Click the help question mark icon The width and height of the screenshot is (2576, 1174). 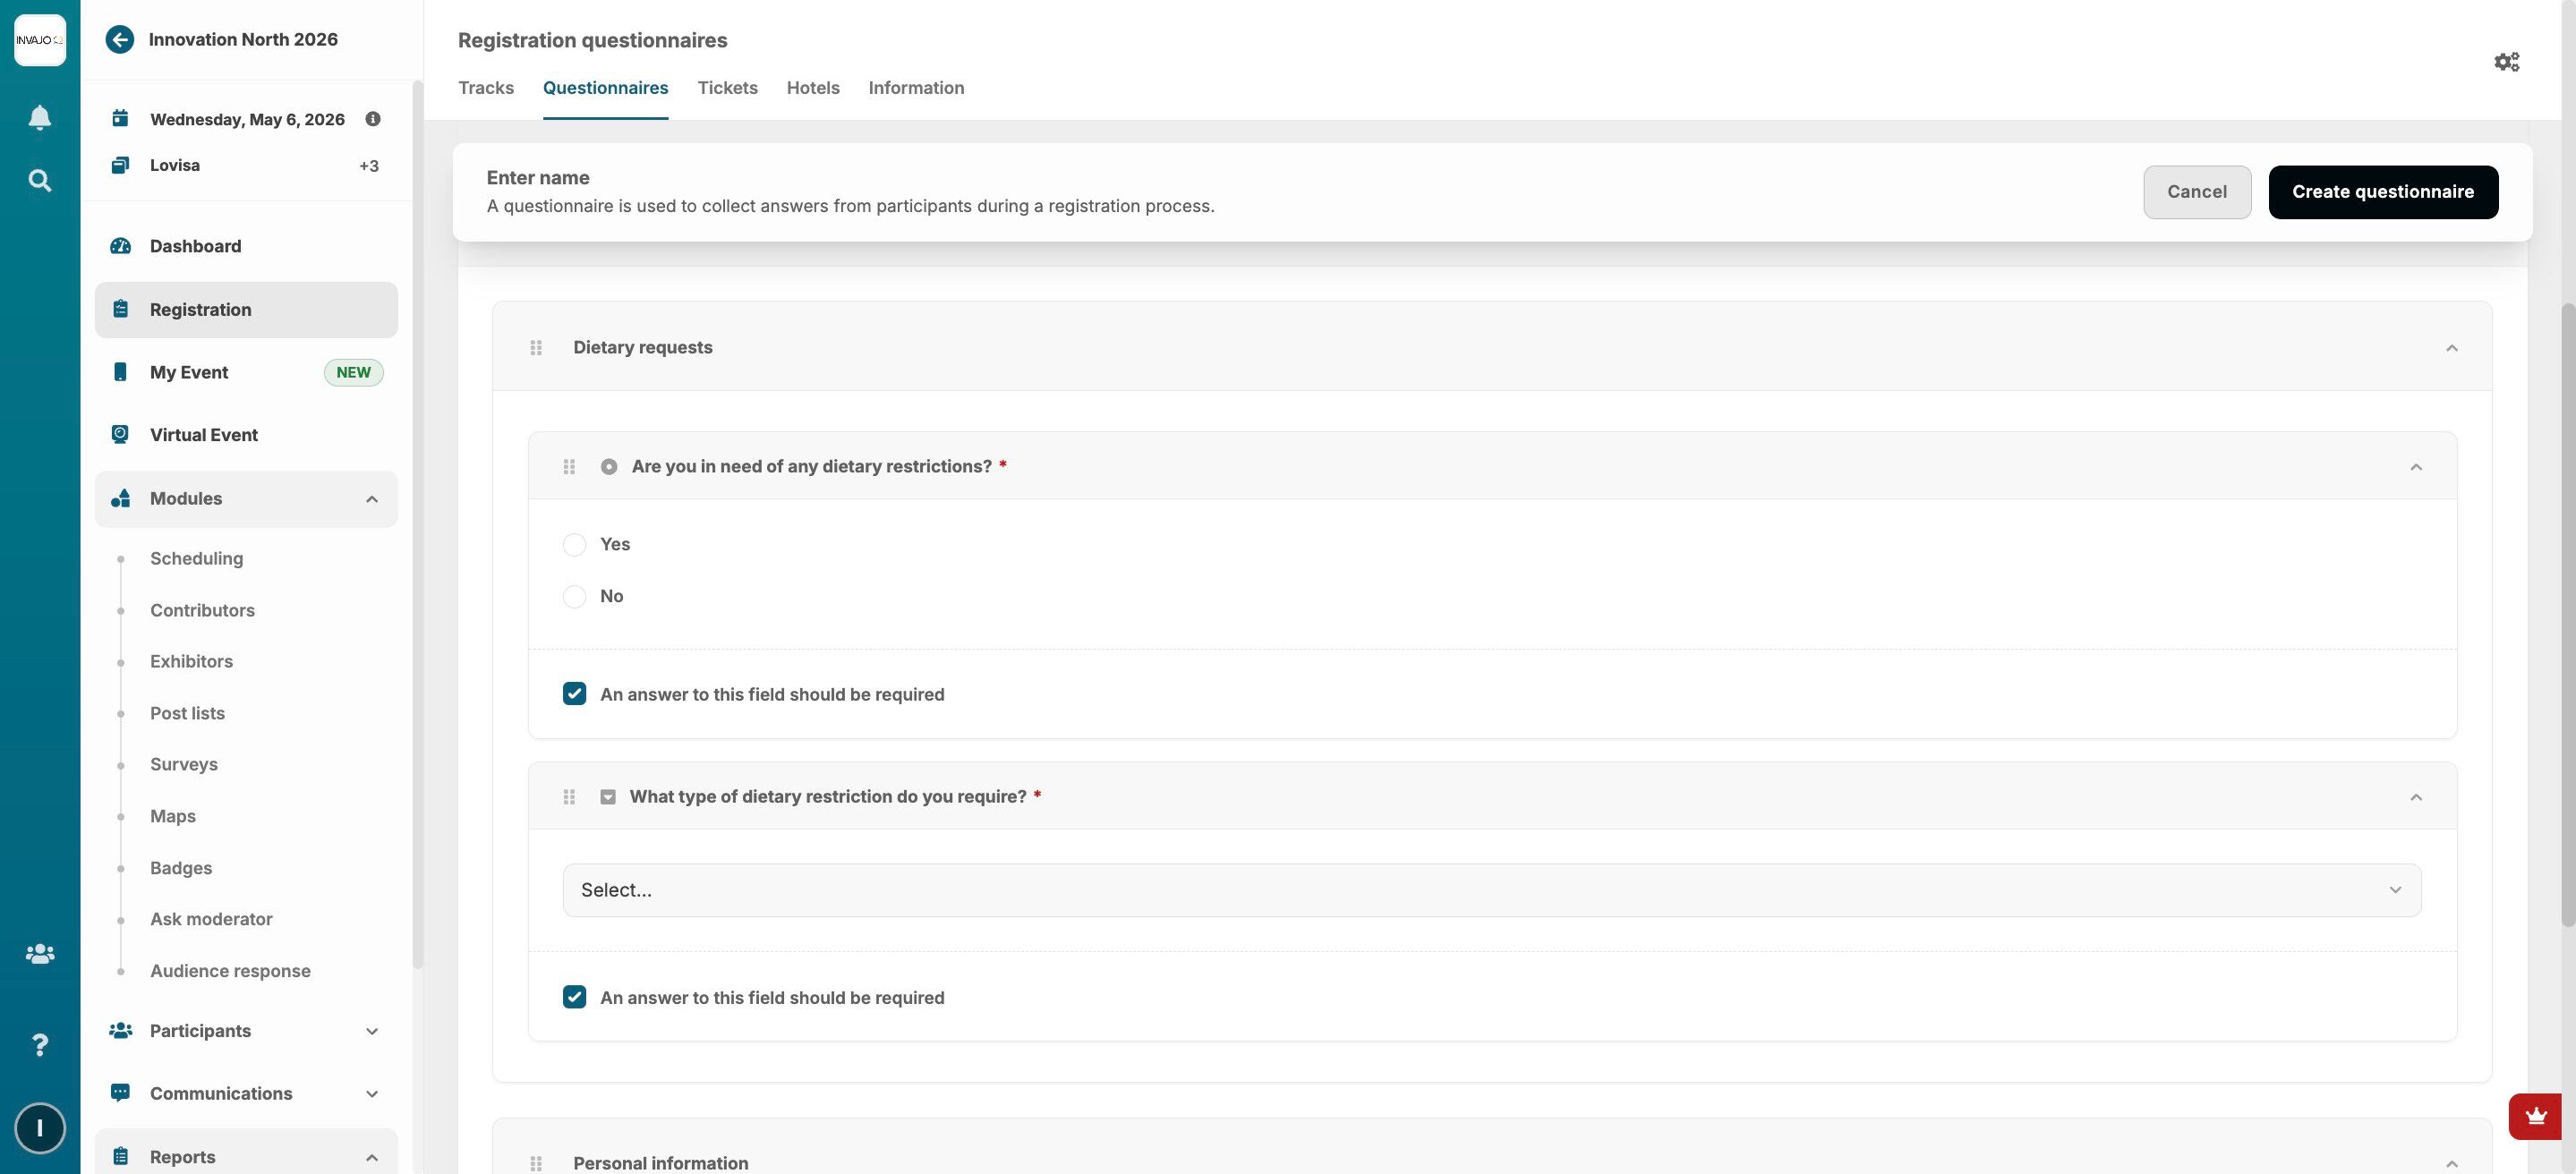(40, 1045)
